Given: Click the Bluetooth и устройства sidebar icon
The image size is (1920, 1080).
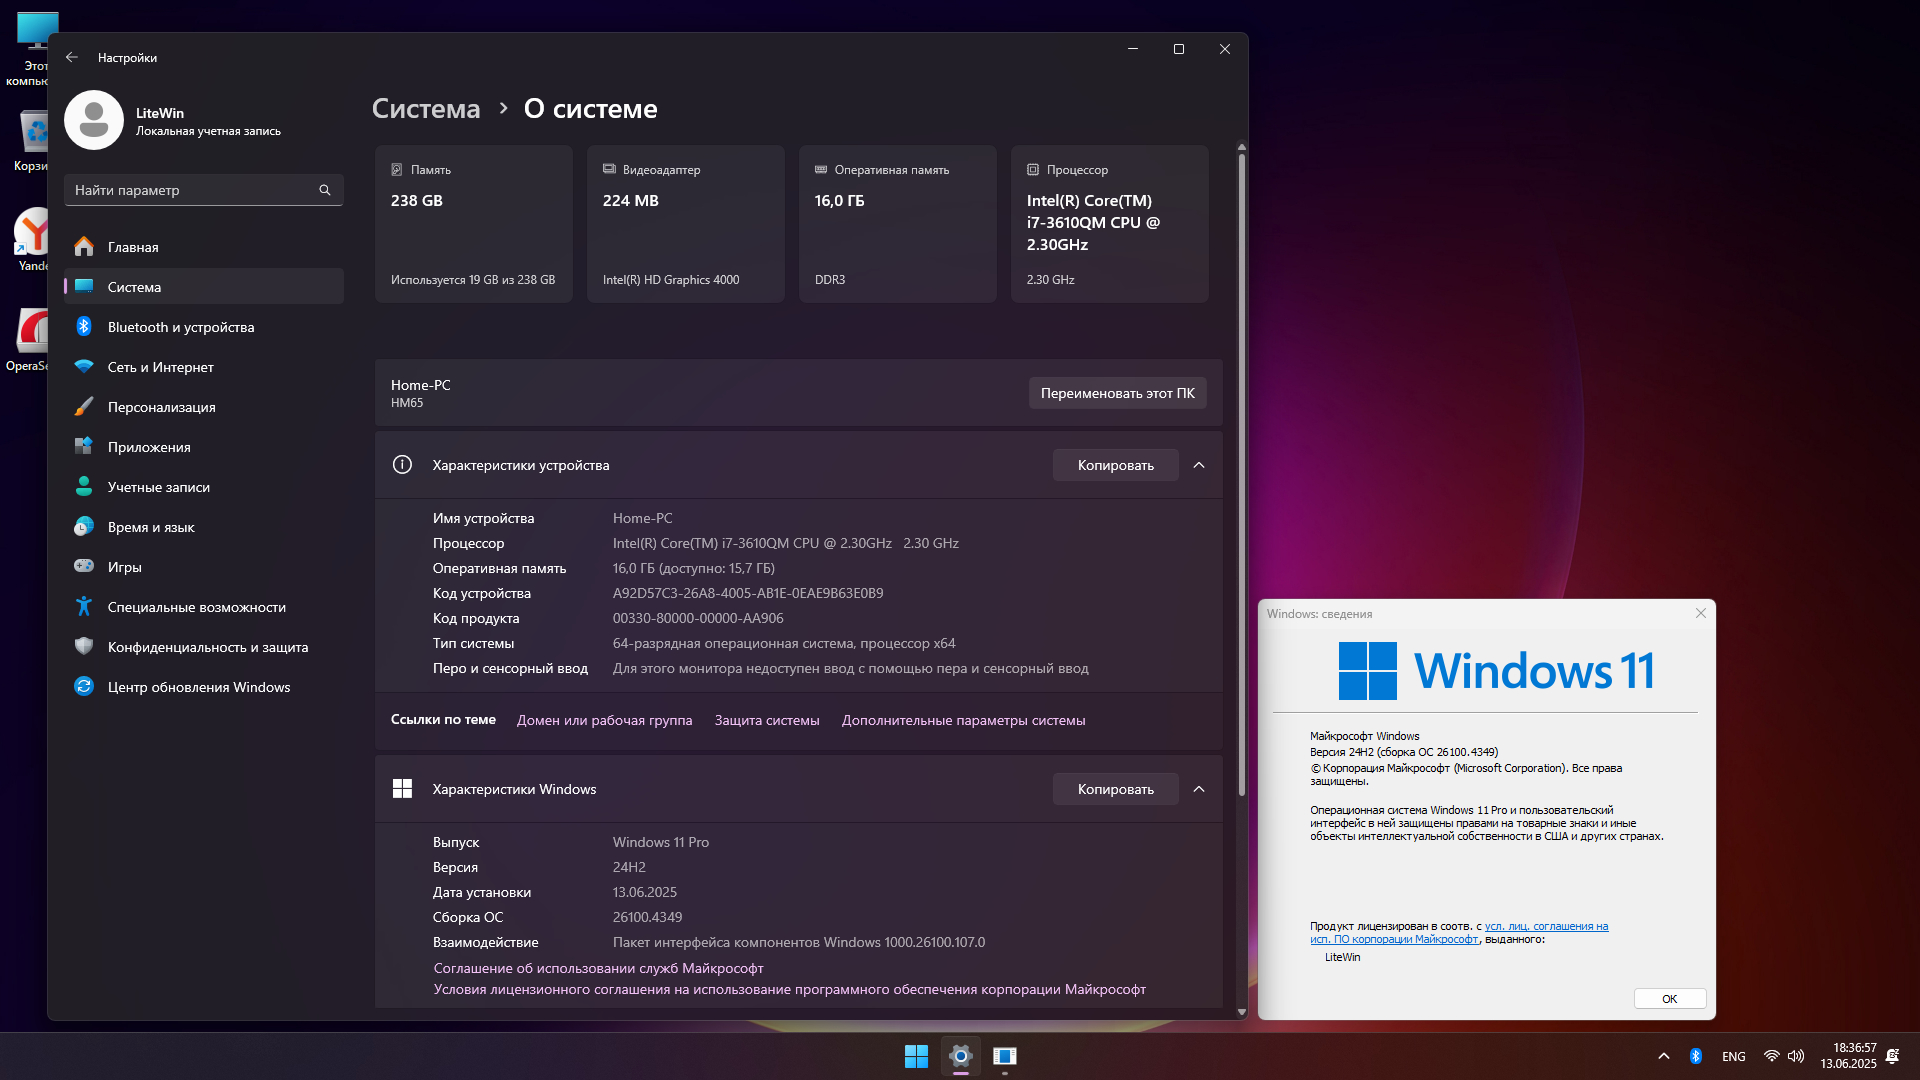Looking at the screenshot, I should (x=84, y=327).
